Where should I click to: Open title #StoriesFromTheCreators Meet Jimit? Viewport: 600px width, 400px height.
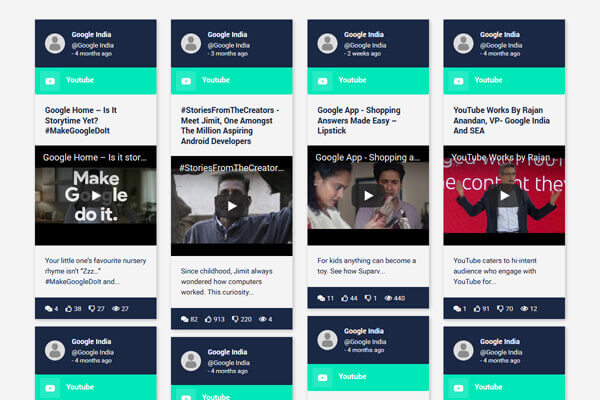click(x=230, y=126)
